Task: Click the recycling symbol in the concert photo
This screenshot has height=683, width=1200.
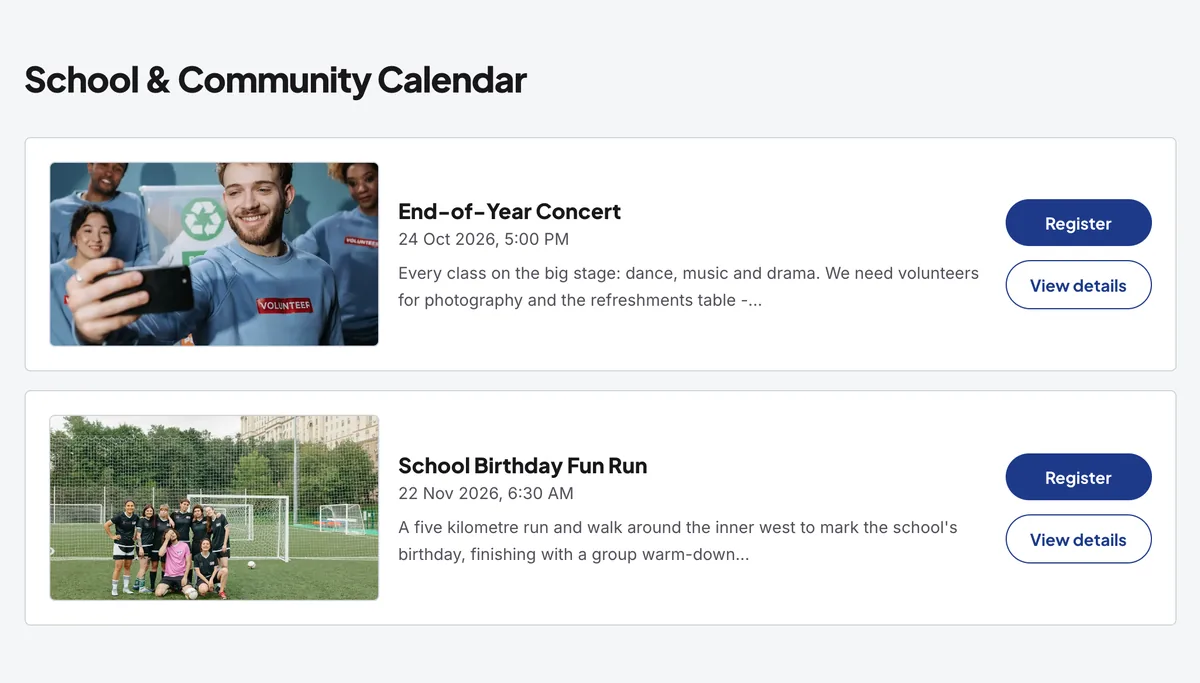Action: tap(204, 219)
